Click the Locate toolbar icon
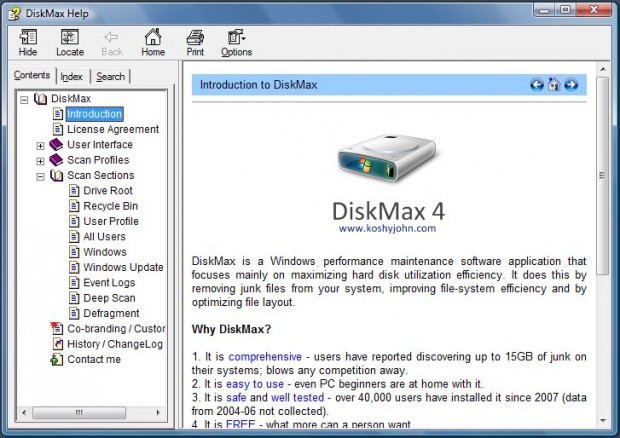Viewport: 620px width, 438px height. [70, 37]
